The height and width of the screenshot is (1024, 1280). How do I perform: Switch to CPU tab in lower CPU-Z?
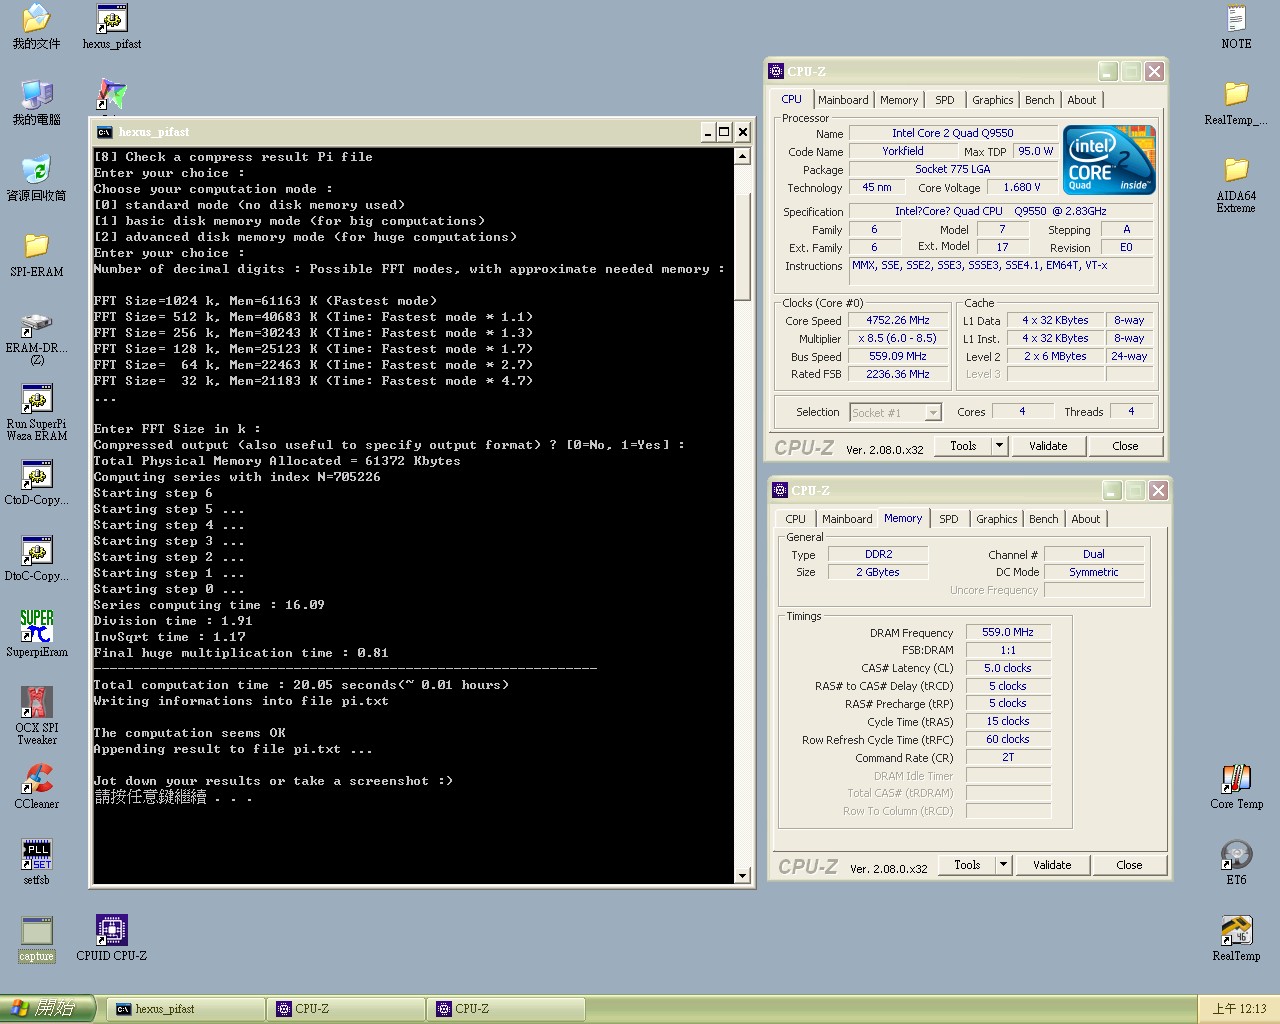796,519
